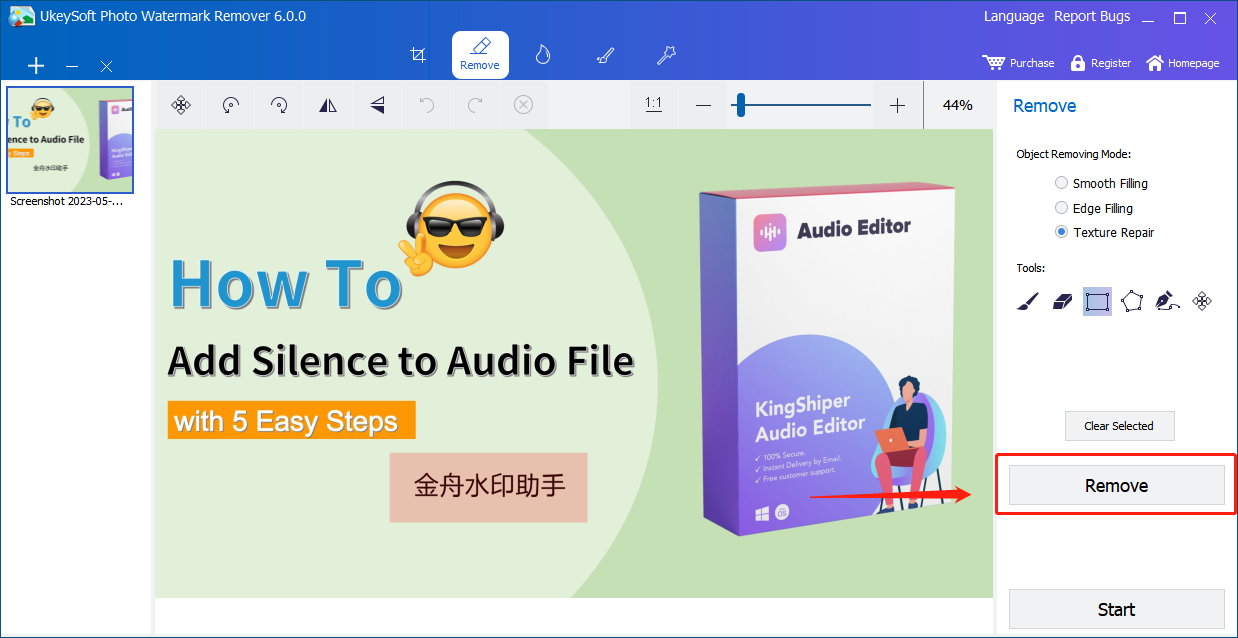Flip image horizontally

point(328,105)
